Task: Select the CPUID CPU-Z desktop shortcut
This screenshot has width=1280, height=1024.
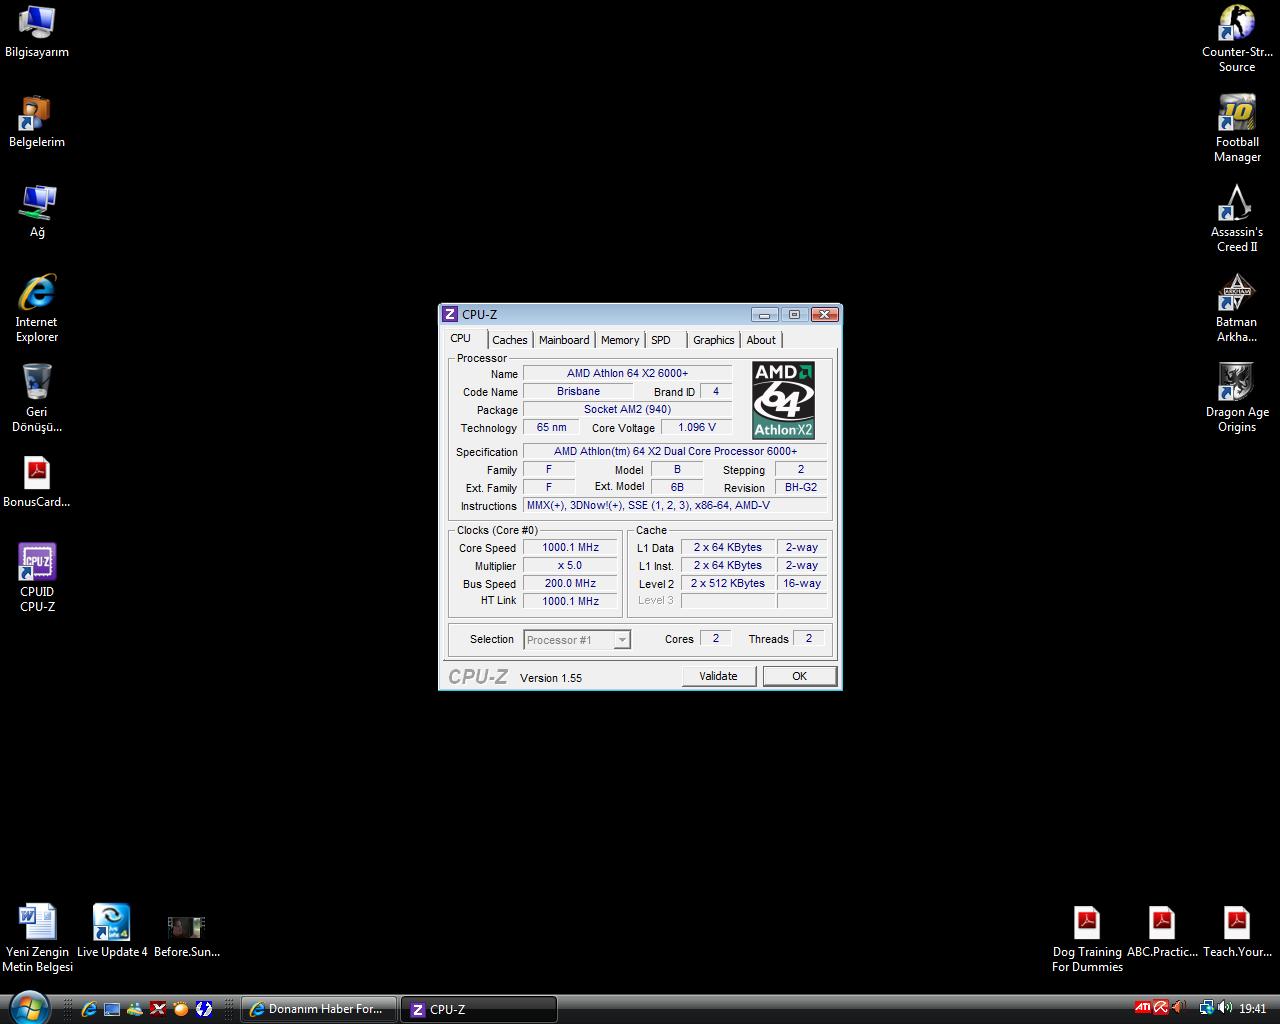Action: [x=37, y=578]
